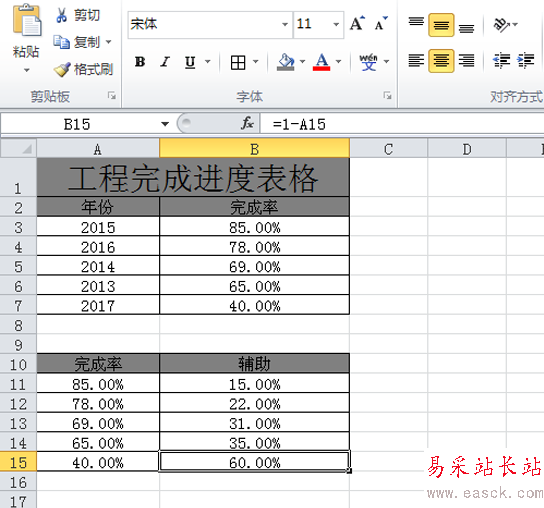Click cell showing 31.00%
The width and height of the screenshot is (544, 508).
[255, 423]
